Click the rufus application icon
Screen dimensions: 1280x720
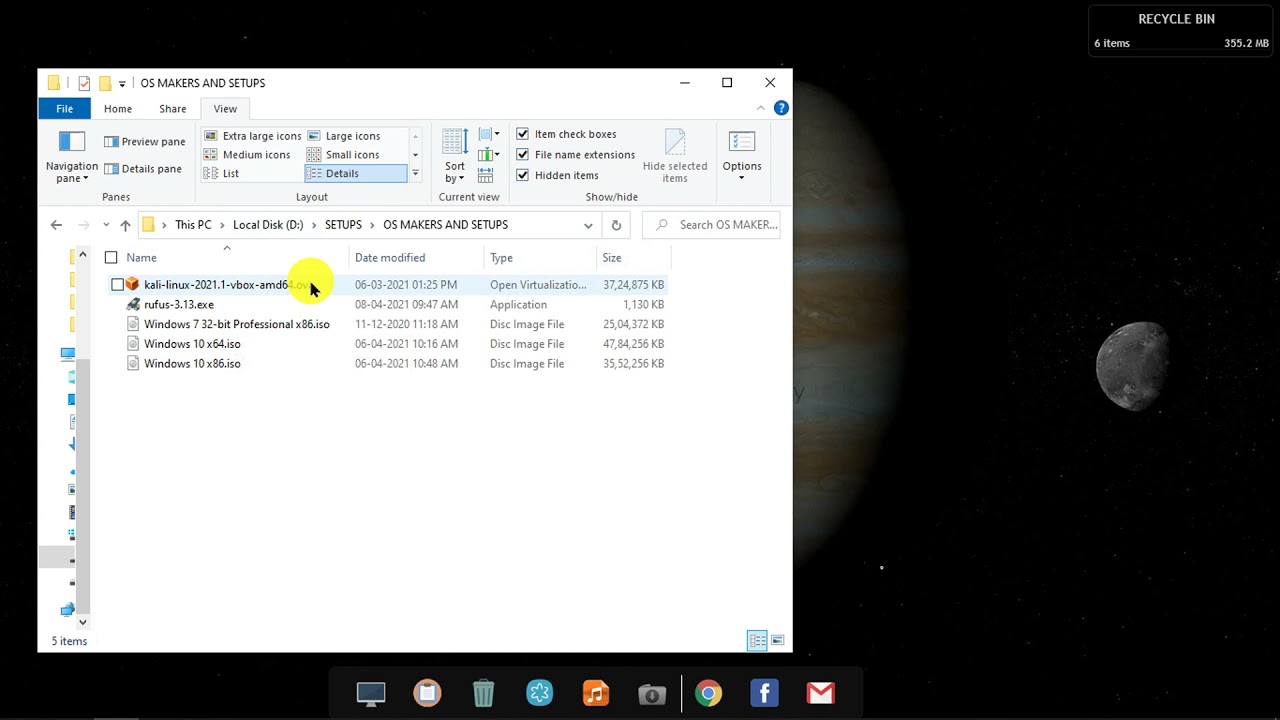point(133,305)
